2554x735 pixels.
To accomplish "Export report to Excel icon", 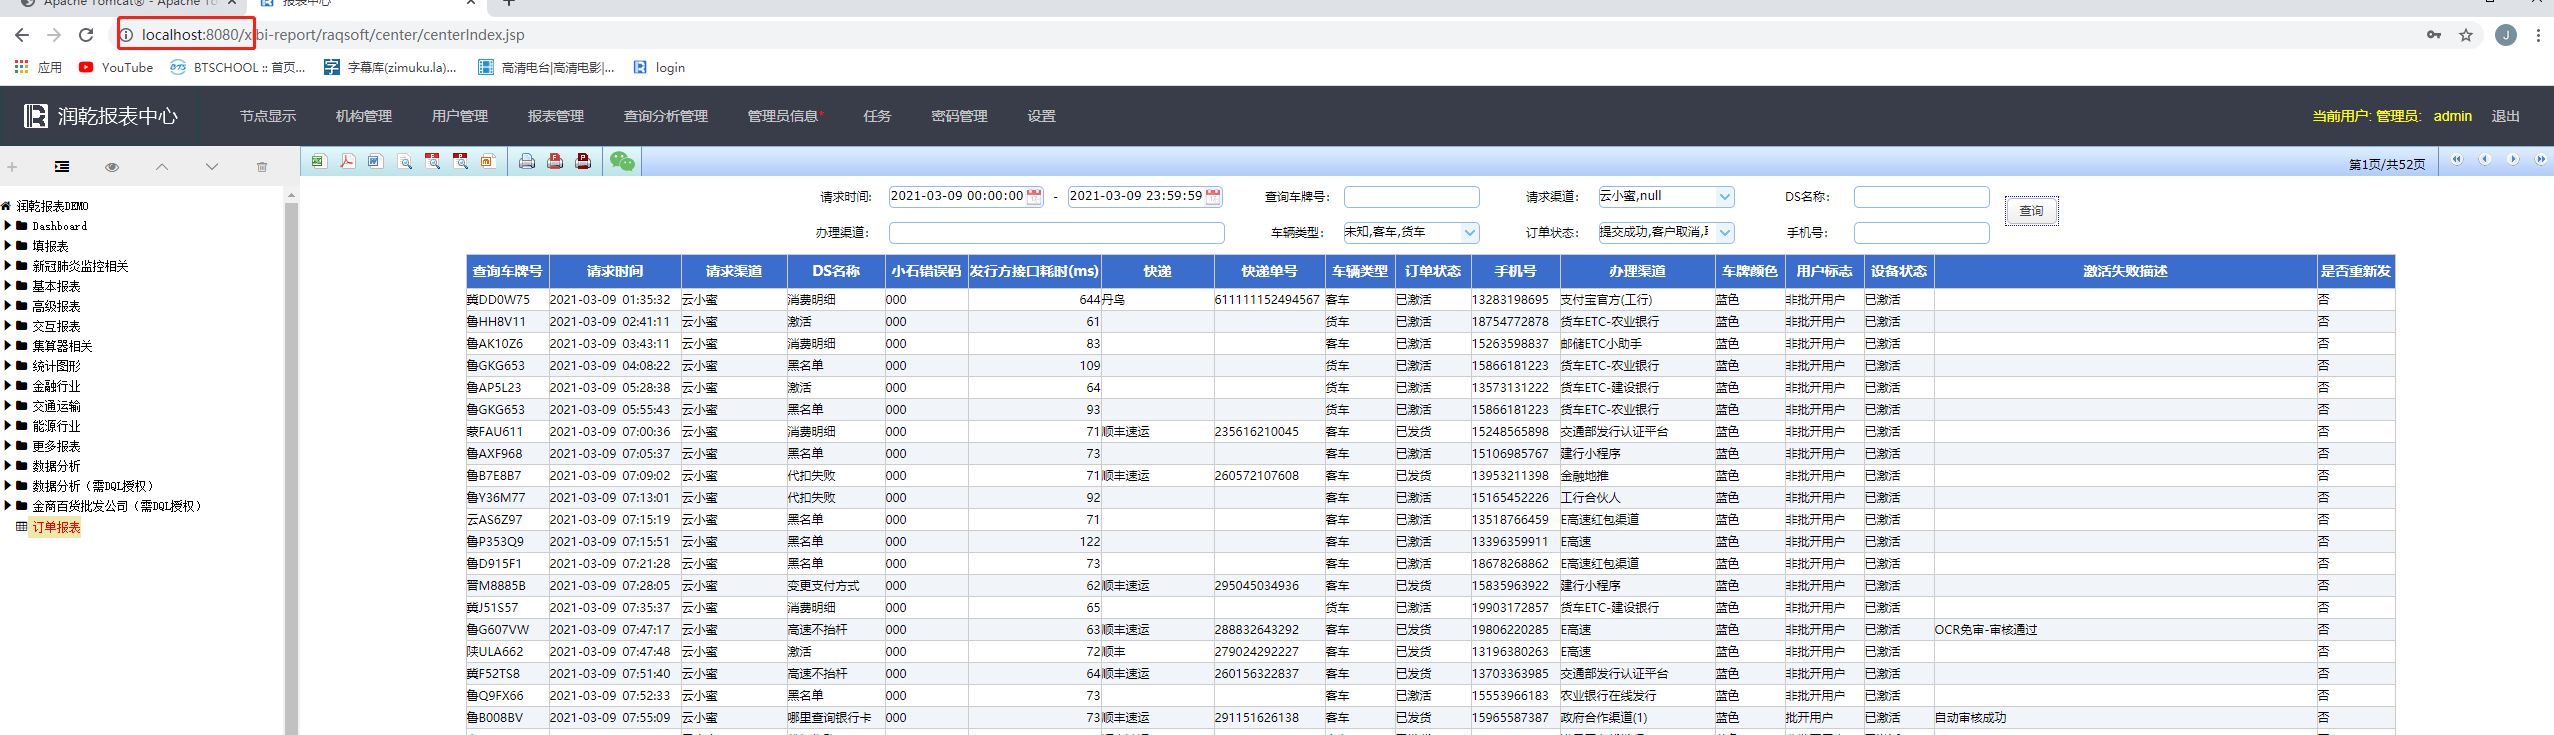I will [x=318, y=161].
